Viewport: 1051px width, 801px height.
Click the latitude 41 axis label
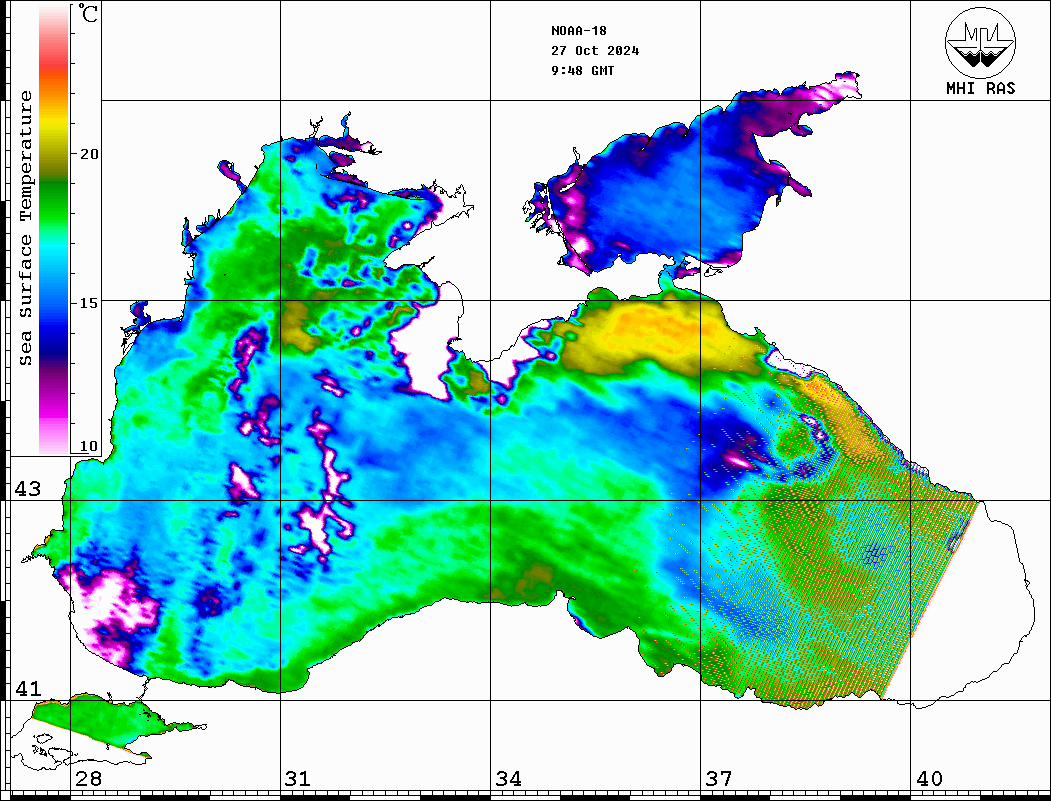coord(28,689)
